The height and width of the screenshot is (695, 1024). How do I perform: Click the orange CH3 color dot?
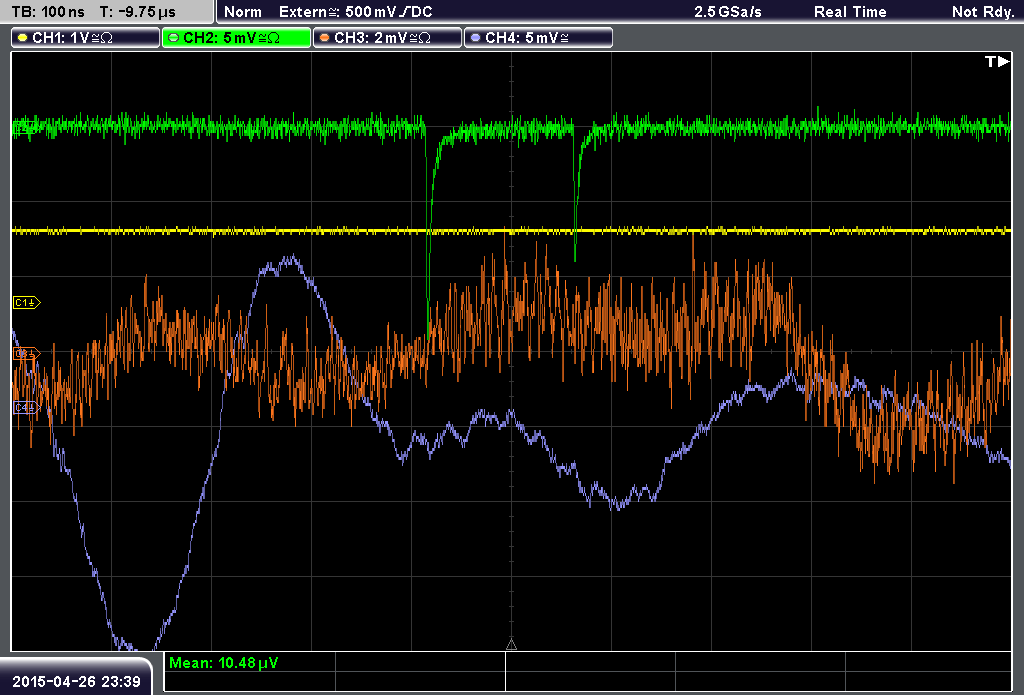click(325, 38)
